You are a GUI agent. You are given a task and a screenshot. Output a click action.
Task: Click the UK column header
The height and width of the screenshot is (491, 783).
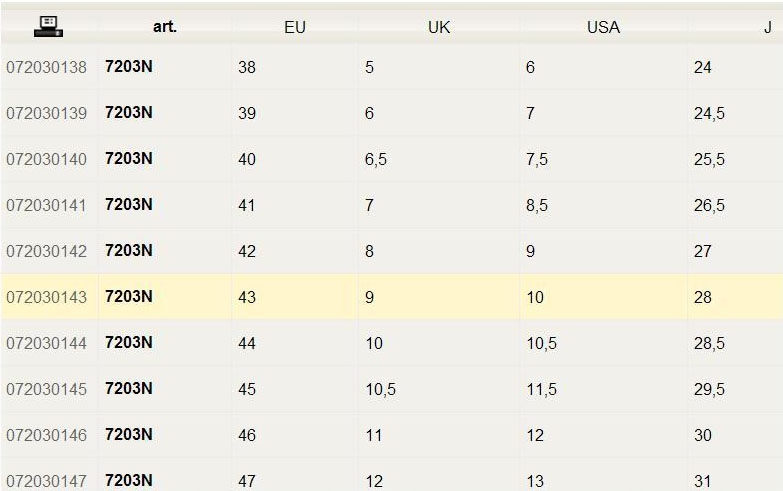[439, 27]
